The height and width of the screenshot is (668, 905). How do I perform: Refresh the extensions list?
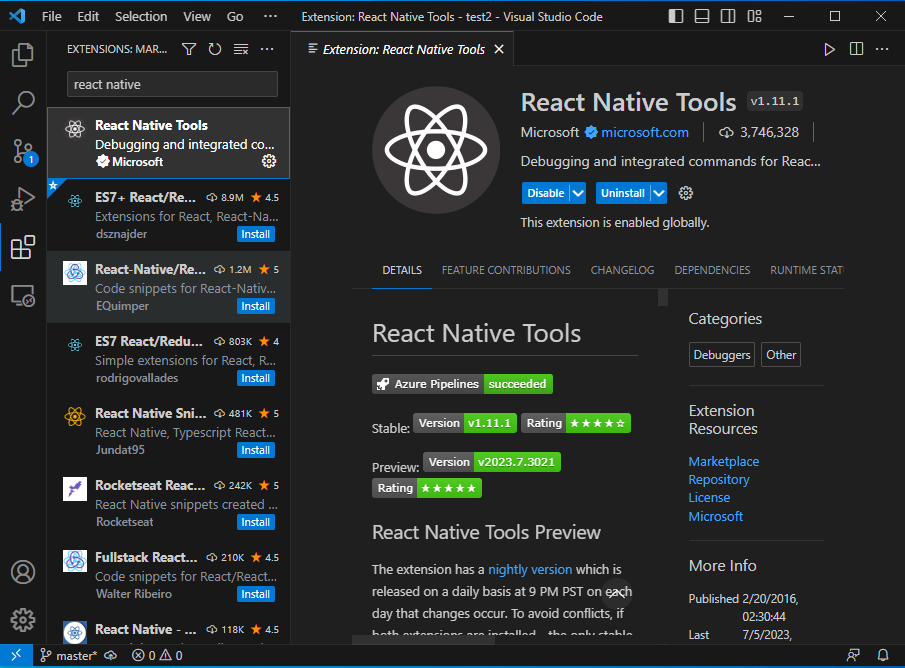pos(213,48)
